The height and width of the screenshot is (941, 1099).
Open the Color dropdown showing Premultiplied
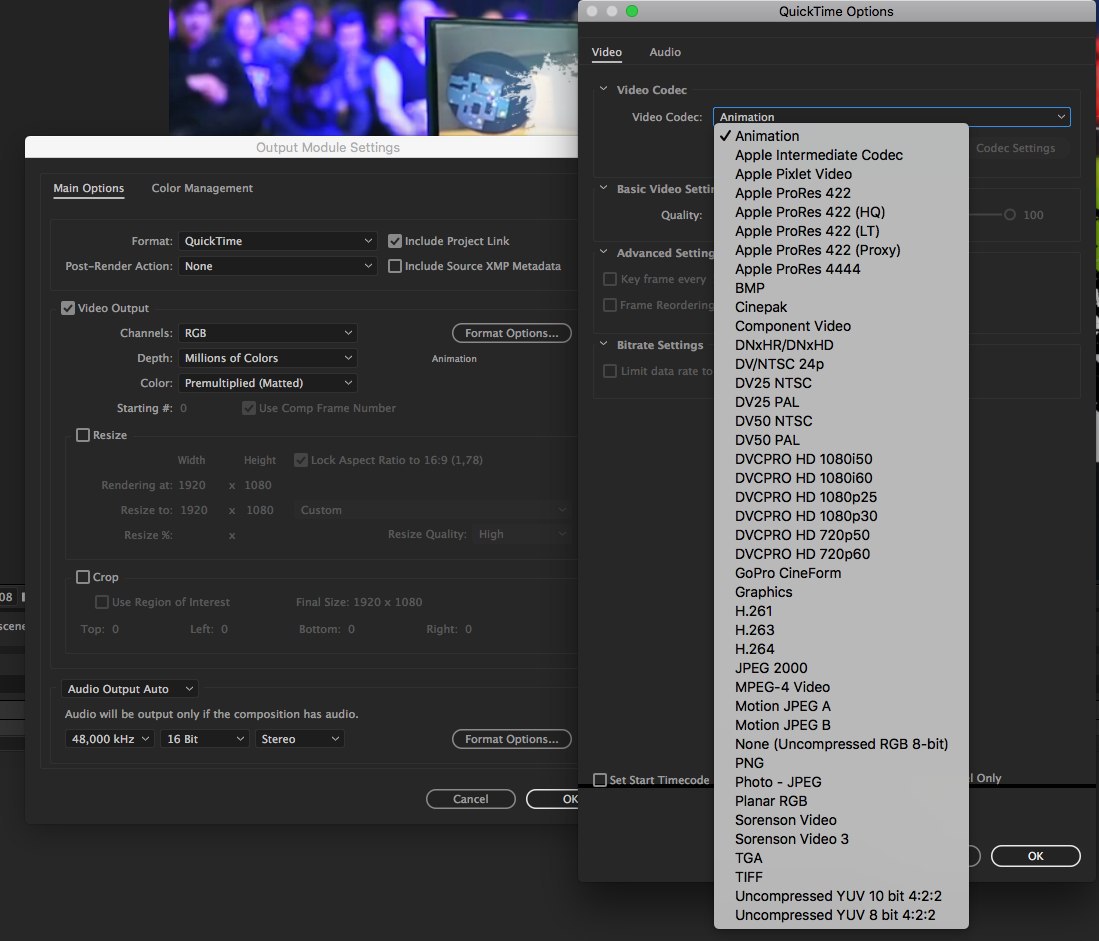click(268, 383)
